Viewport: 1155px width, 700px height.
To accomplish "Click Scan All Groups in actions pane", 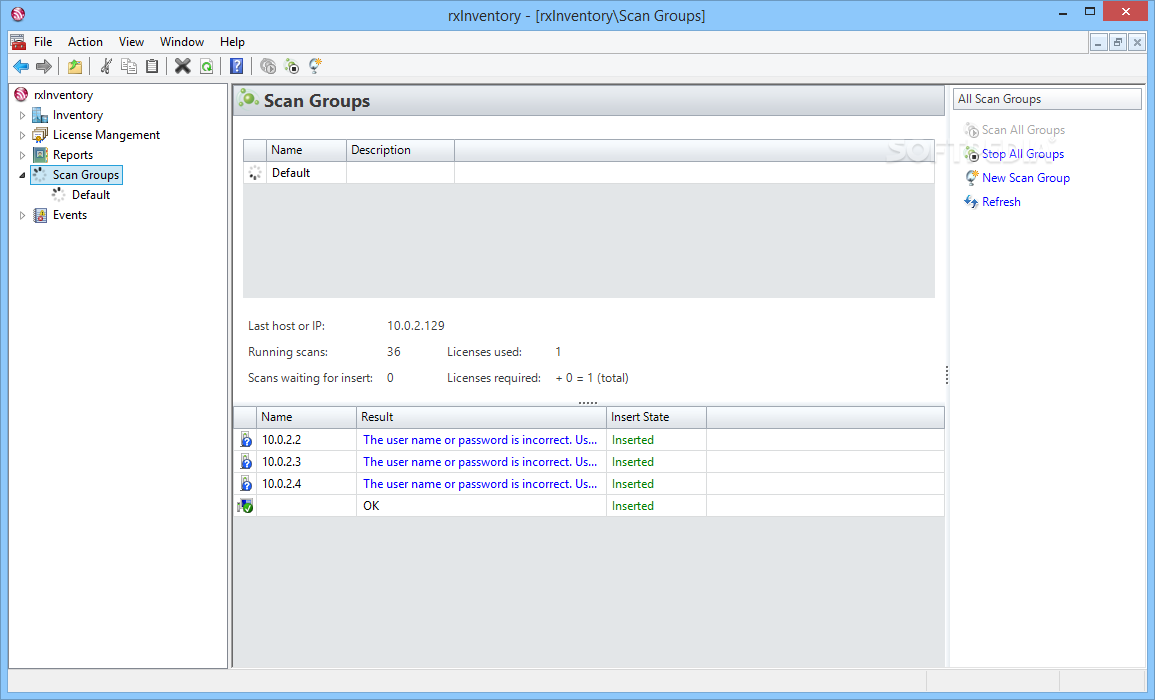I will click(x=1023, y=130).
